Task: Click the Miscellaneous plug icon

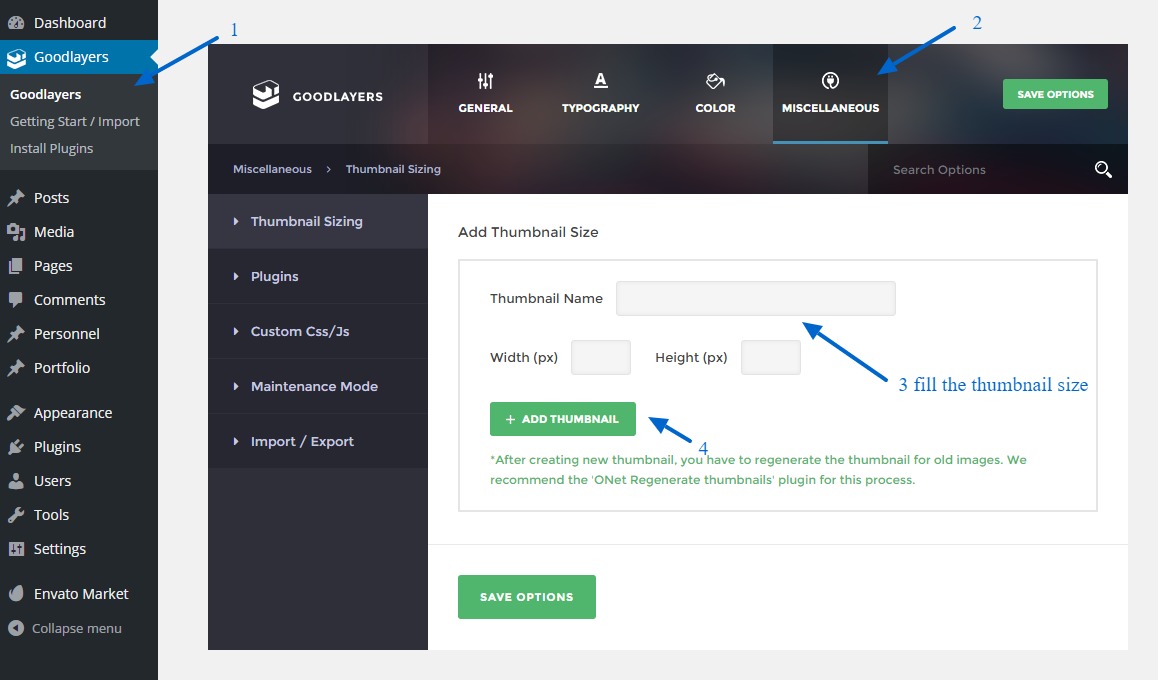Action: click(830, 81)
